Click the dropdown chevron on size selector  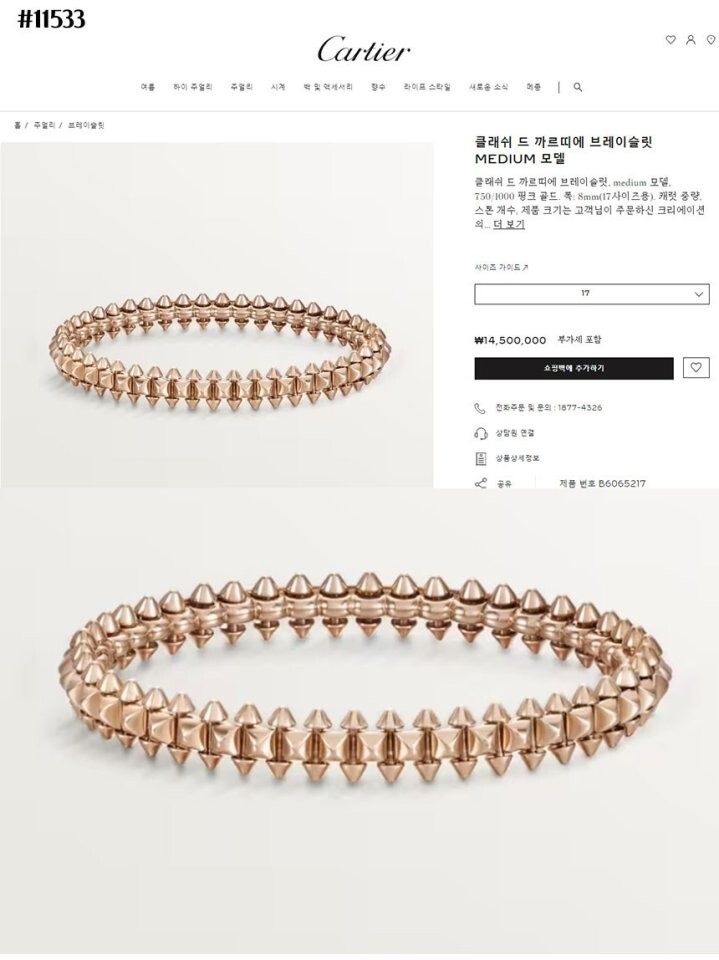(698, 294)
